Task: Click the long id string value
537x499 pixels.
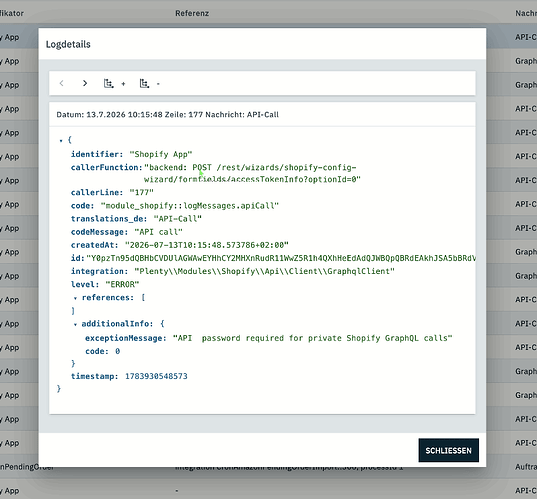Action: [x=281, y=258]
